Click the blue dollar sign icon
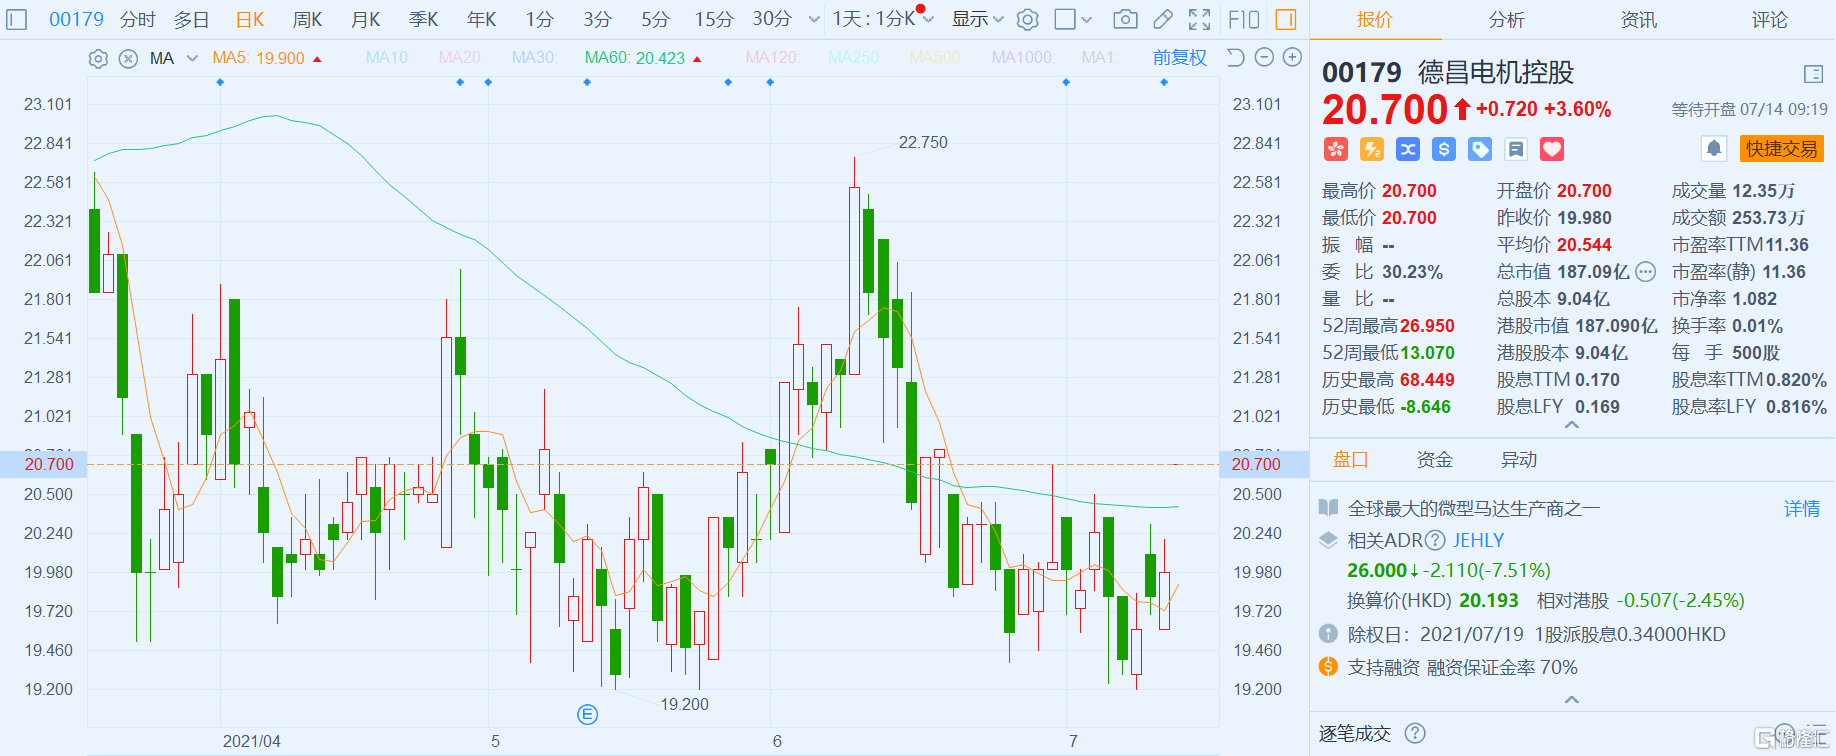Image resolution: width=1836 pixels, height=756 pixels. 1443,149
